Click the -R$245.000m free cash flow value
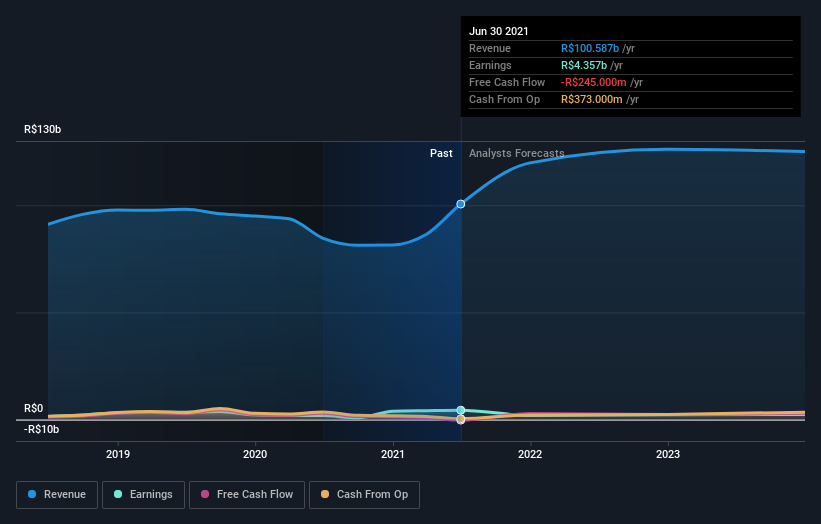The width and height of the screenshot is (821, 524). 594,82
